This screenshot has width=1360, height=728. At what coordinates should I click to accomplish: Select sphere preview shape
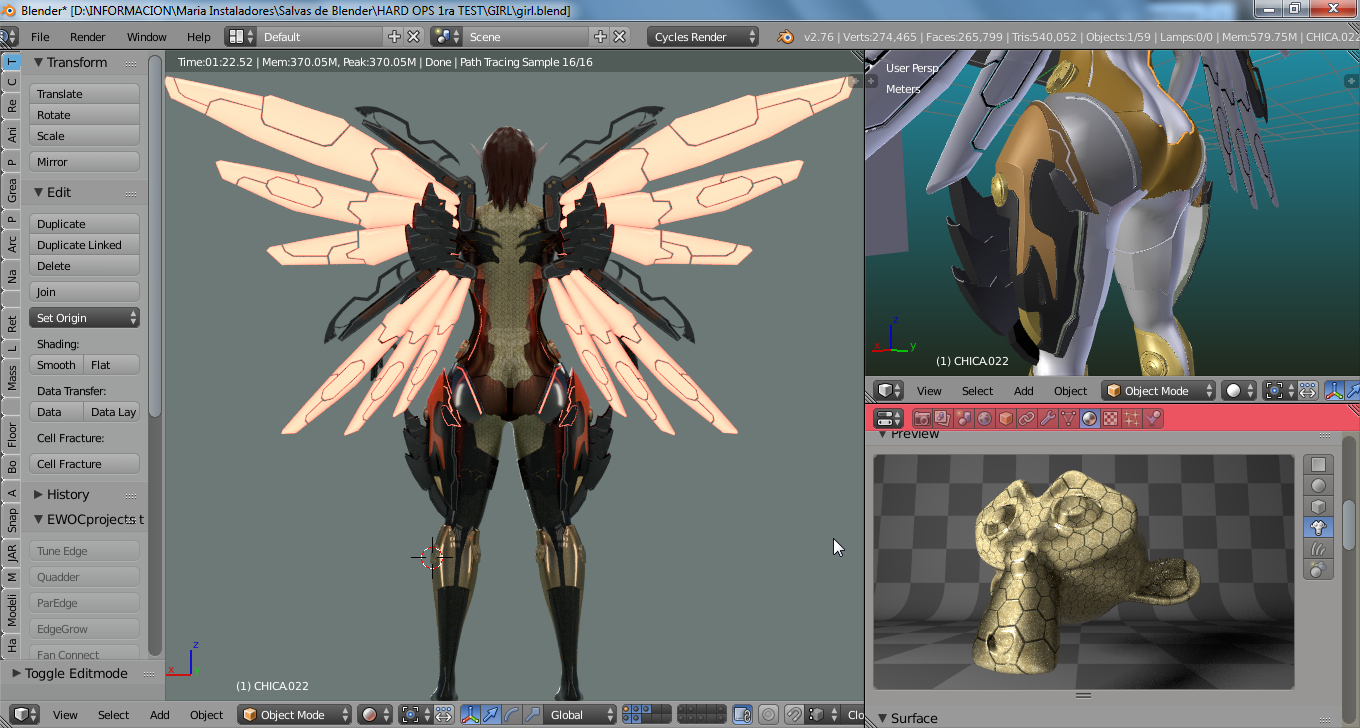[1319, 486]
